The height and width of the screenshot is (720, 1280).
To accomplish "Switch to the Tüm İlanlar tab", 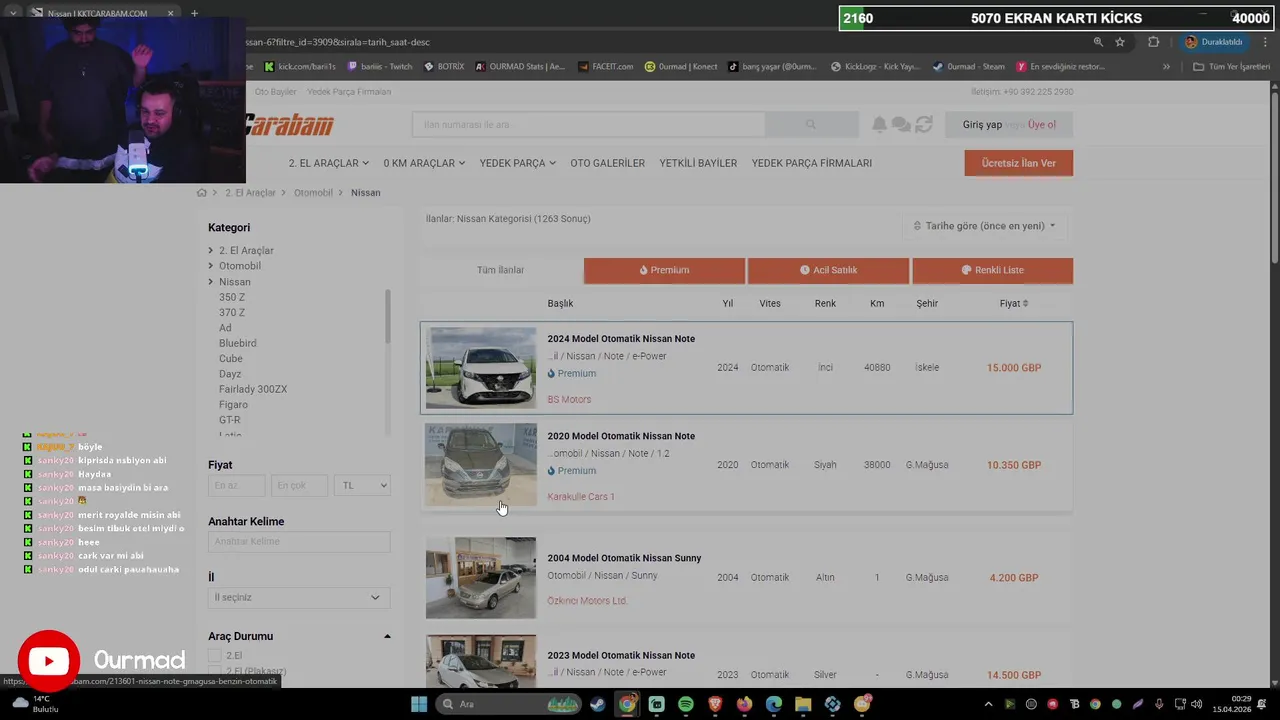I will (x=500, y=270).
